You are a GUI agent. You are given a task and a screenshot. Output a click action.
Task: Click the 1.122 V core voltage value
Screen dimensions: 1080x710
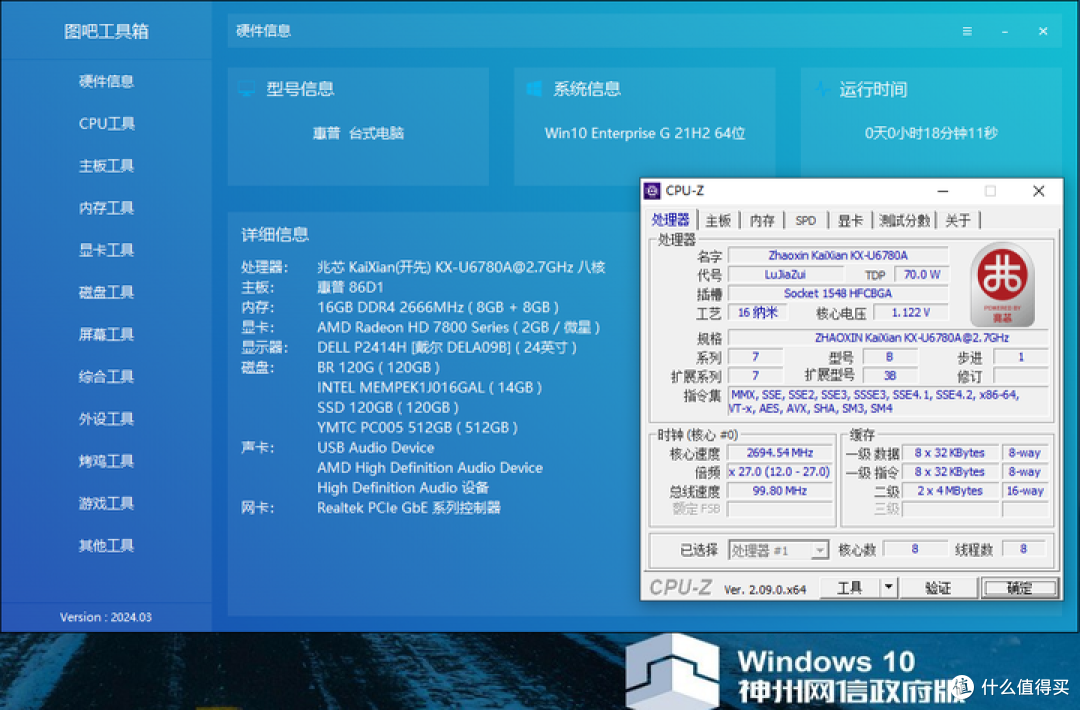click(911, 313)
